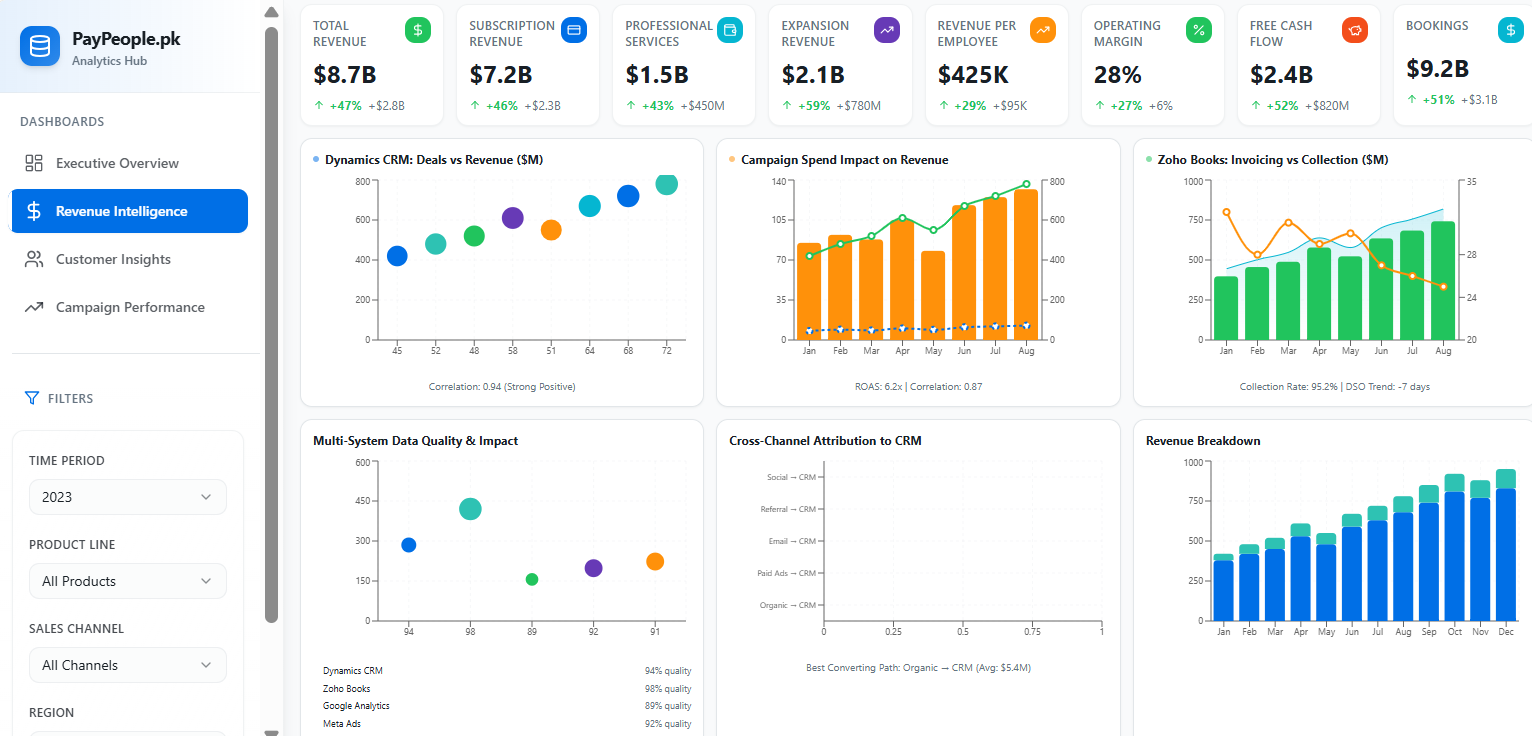The width and height of the screenshot is (1532, 736).
Task: Click the Free Cash Flow piggy icon
Action: click(x=1355, y=30)
